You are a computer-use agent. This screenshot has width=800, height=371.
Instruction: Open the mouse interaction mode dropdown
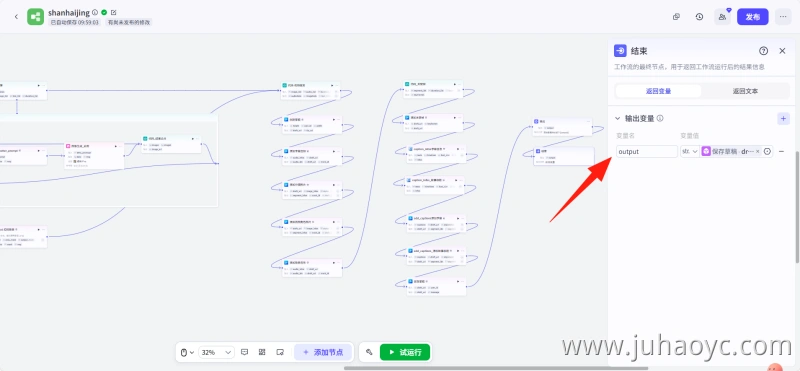pos(187,352)
